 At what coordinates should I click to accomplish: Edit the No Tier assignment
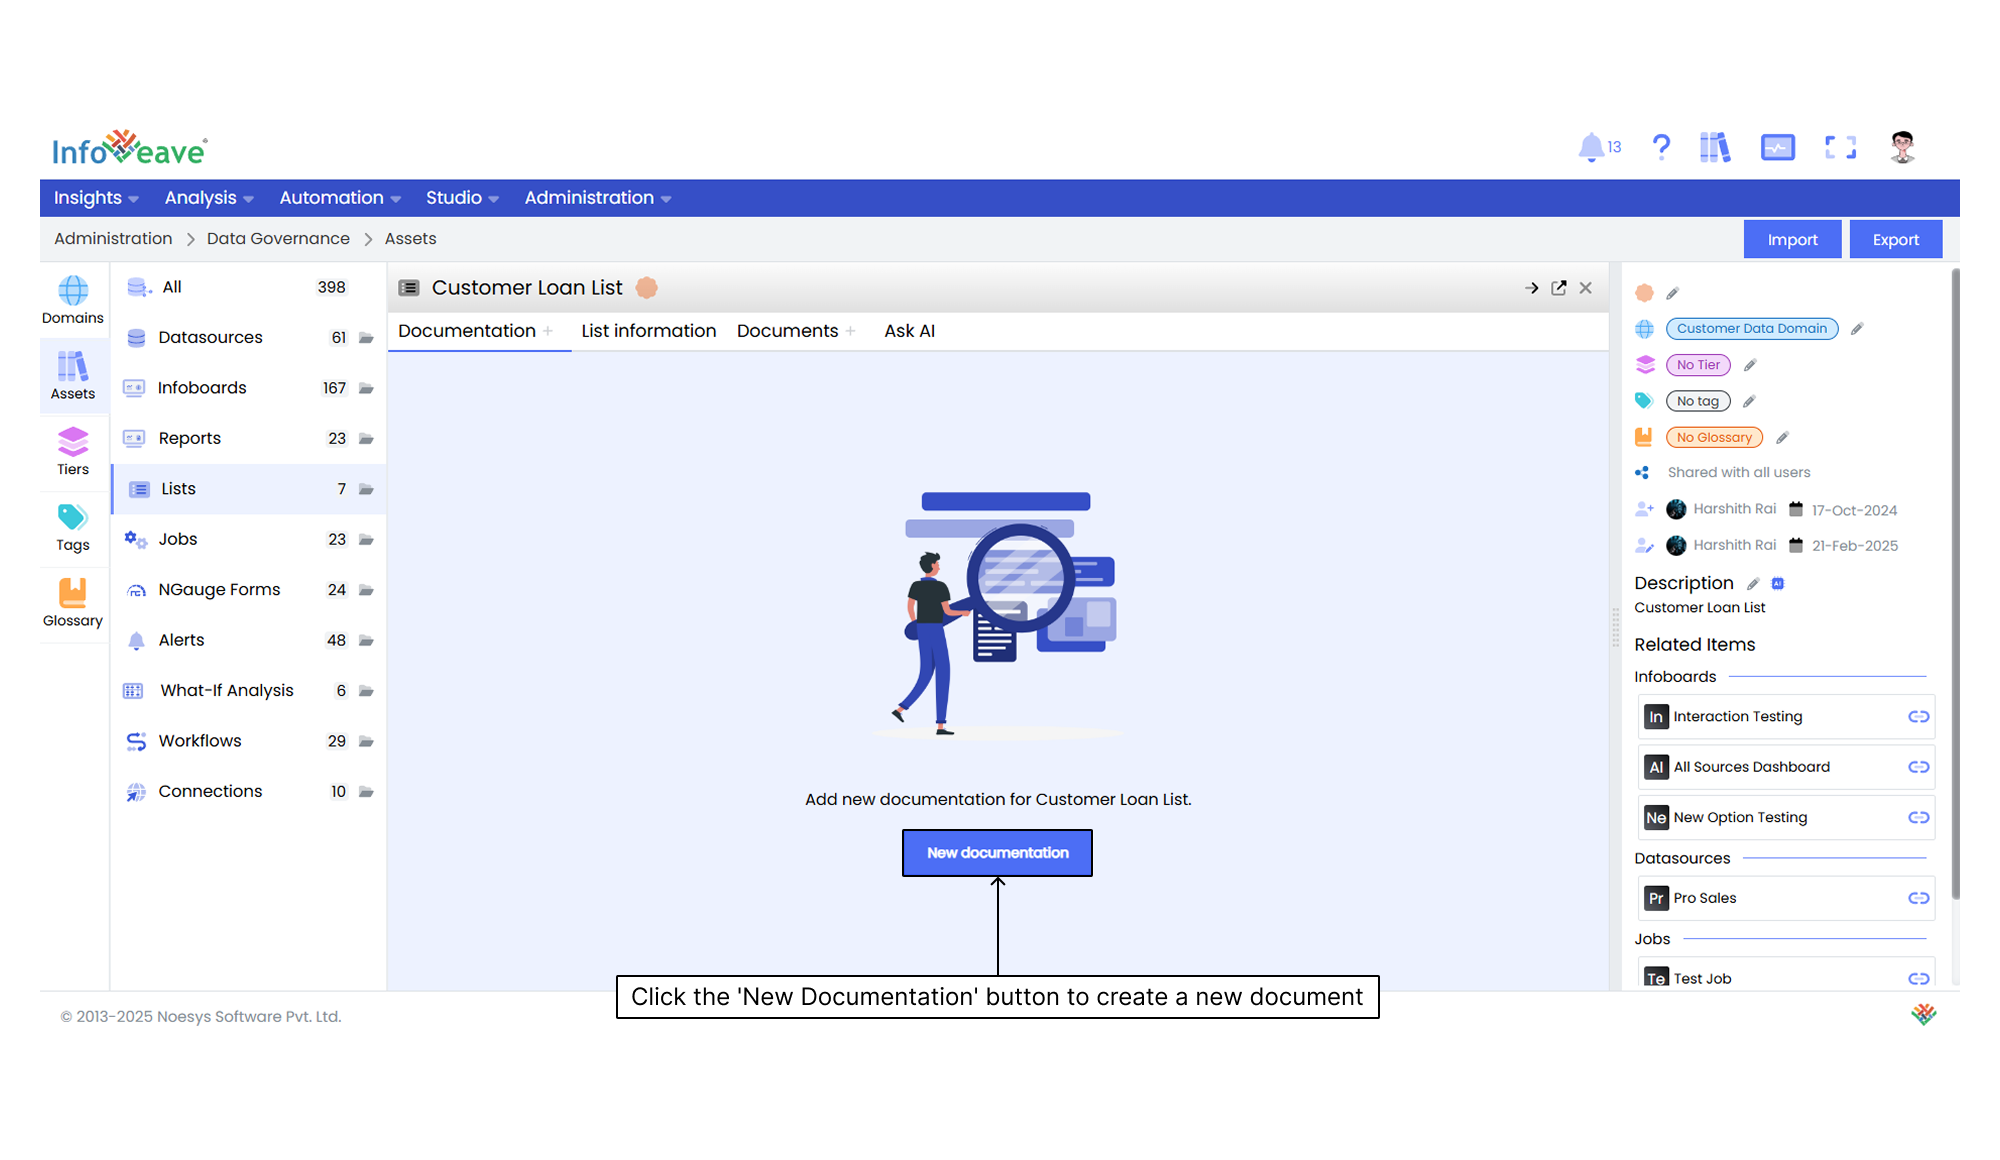click(1750, 365)
